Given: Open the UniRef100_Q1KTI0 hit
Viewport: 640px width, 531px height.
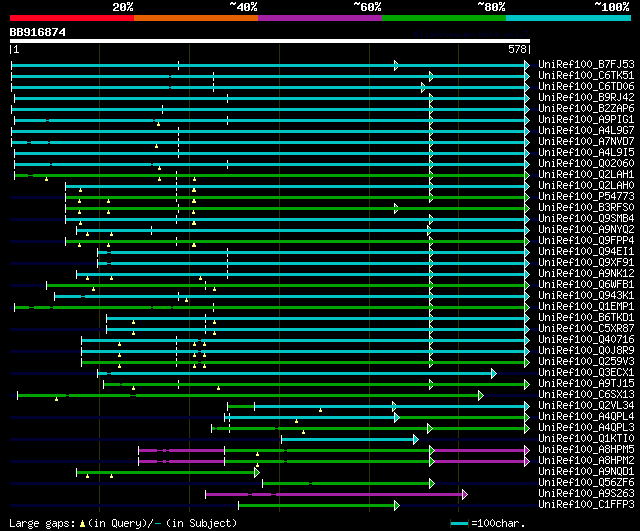Looking at the screenshot, I should click(586, 439).
